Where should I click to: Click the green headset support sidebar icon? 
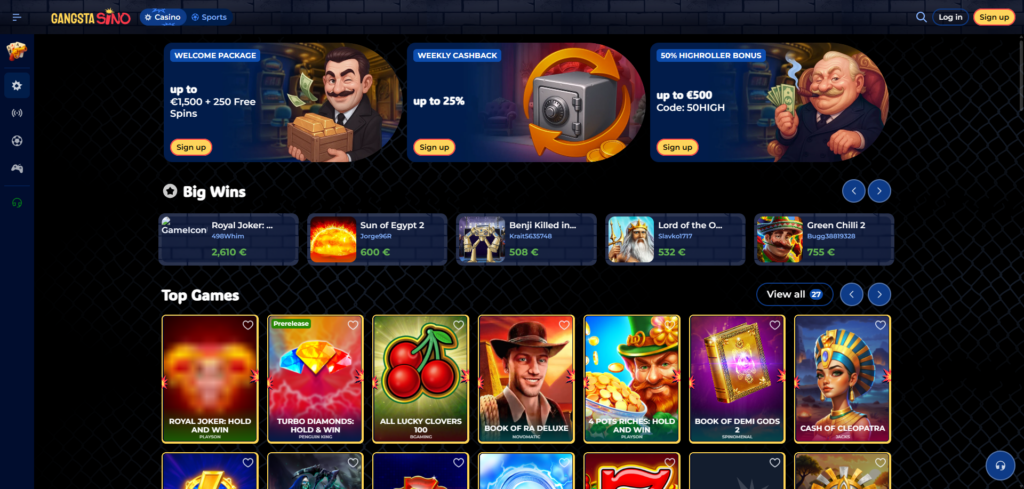coord(17,202)
